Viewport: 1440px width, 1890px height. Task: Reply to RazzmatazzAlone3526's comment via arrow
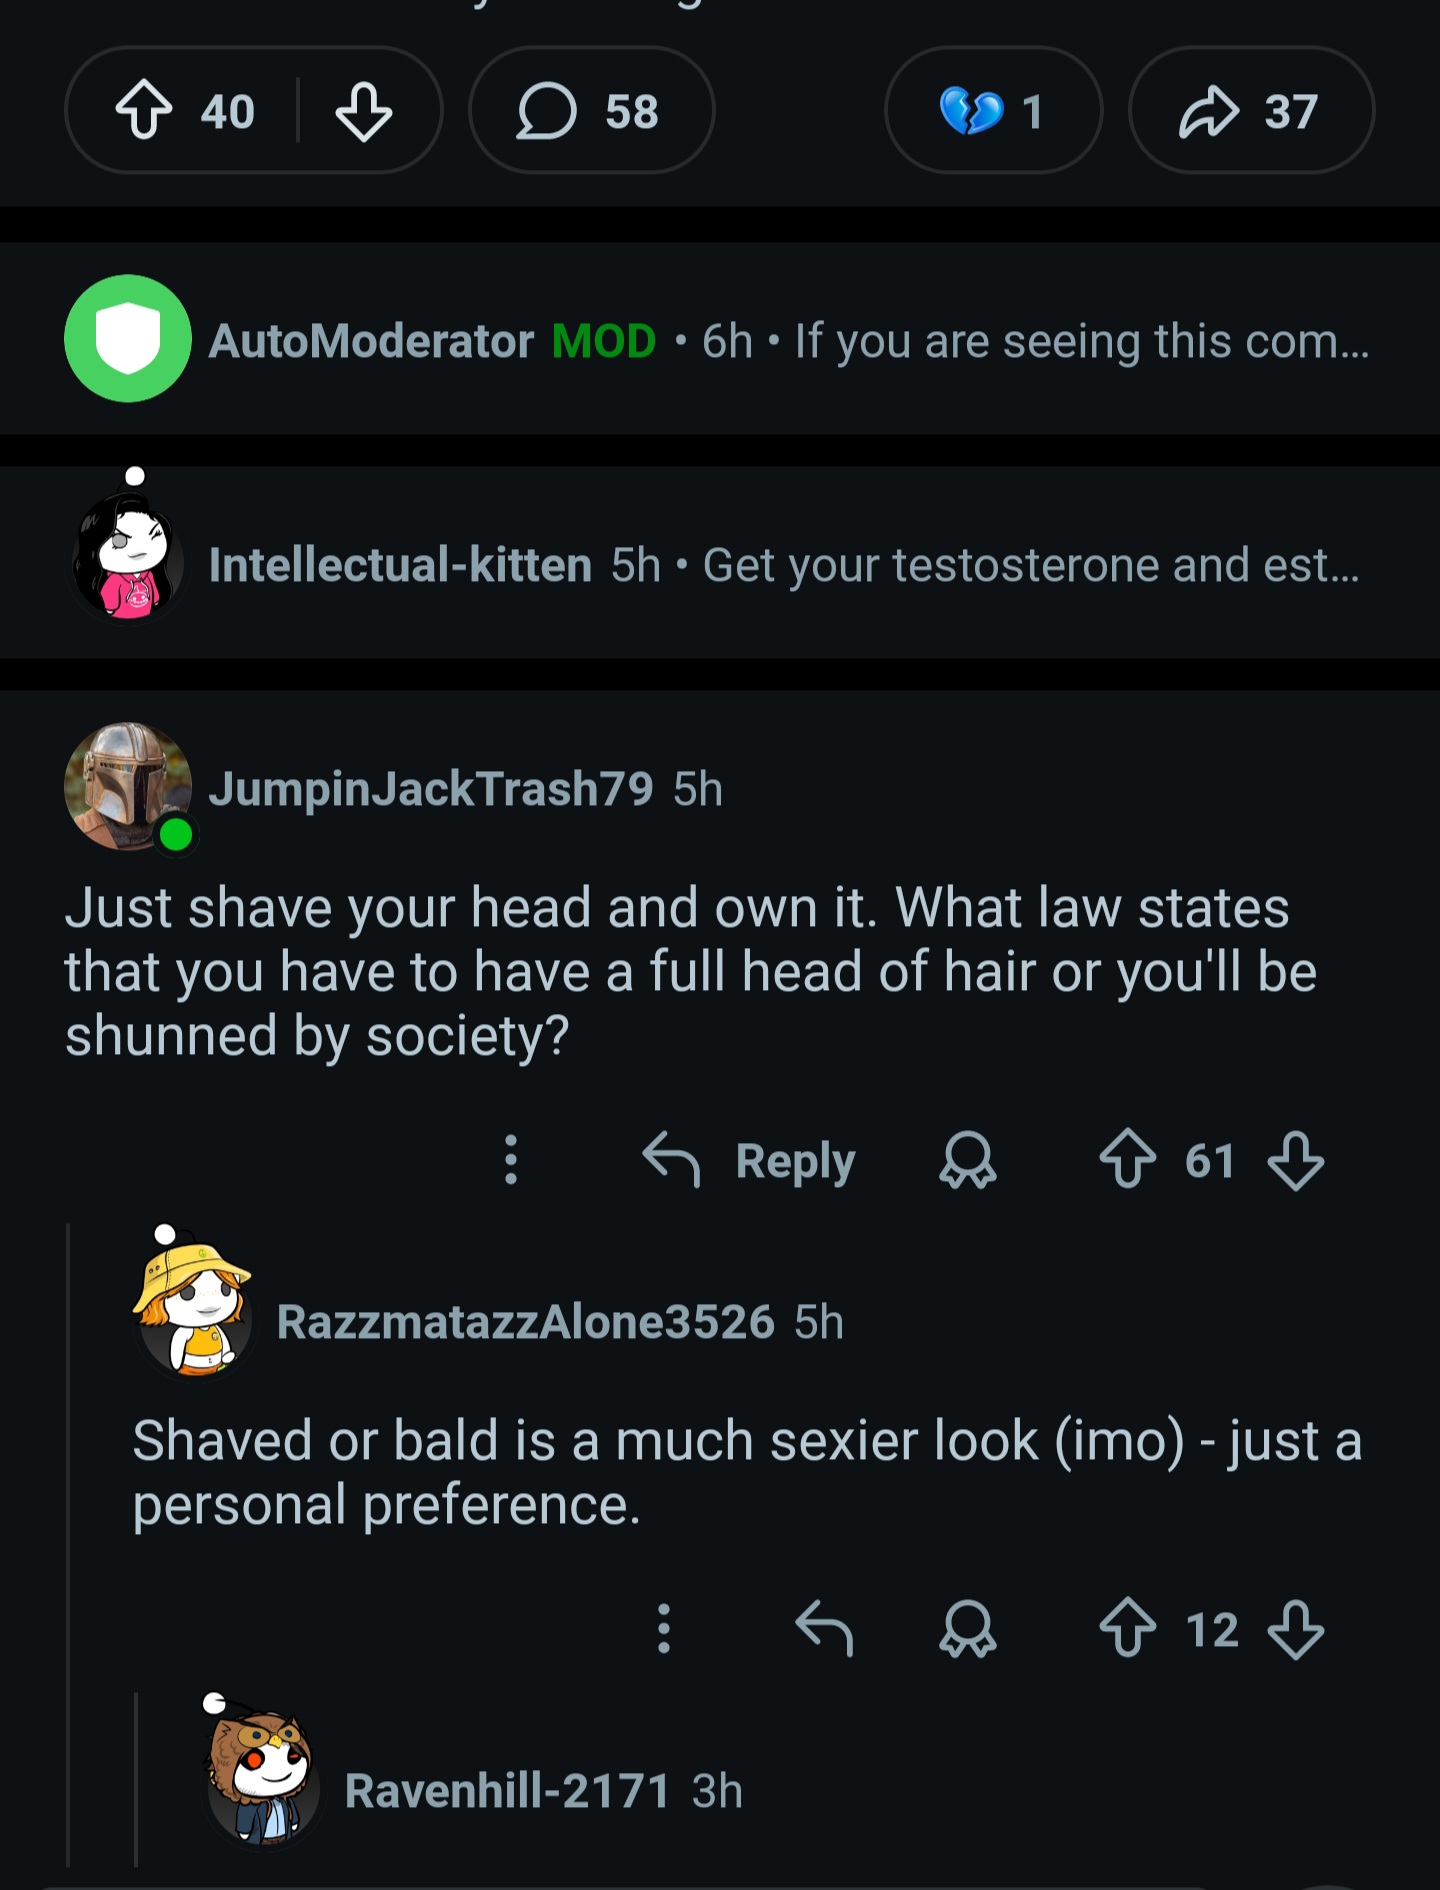824,1629
